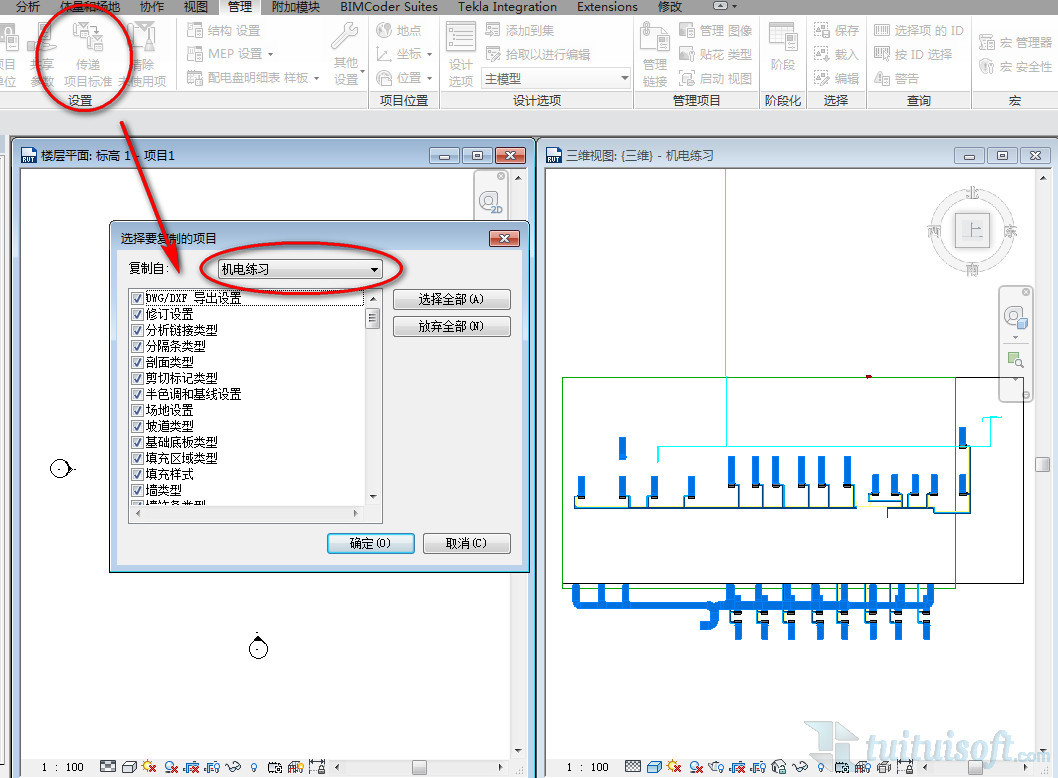1058x778 pixels.
Task: Click the 2D navigation wheel icon
Action: tap(491, 203)
